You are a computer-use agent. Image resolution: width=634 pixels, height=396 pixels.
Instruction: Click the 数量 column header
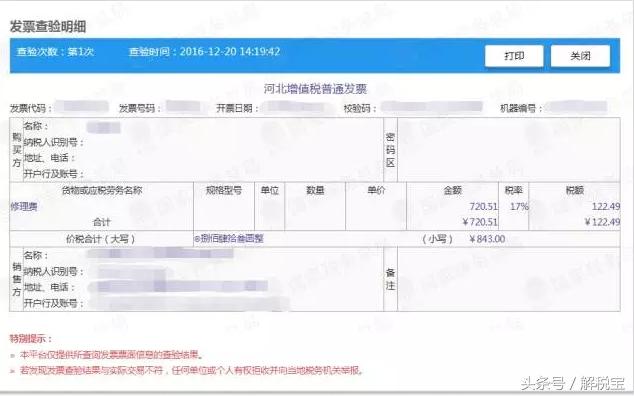pyautogui.click(x=315, y=190)
